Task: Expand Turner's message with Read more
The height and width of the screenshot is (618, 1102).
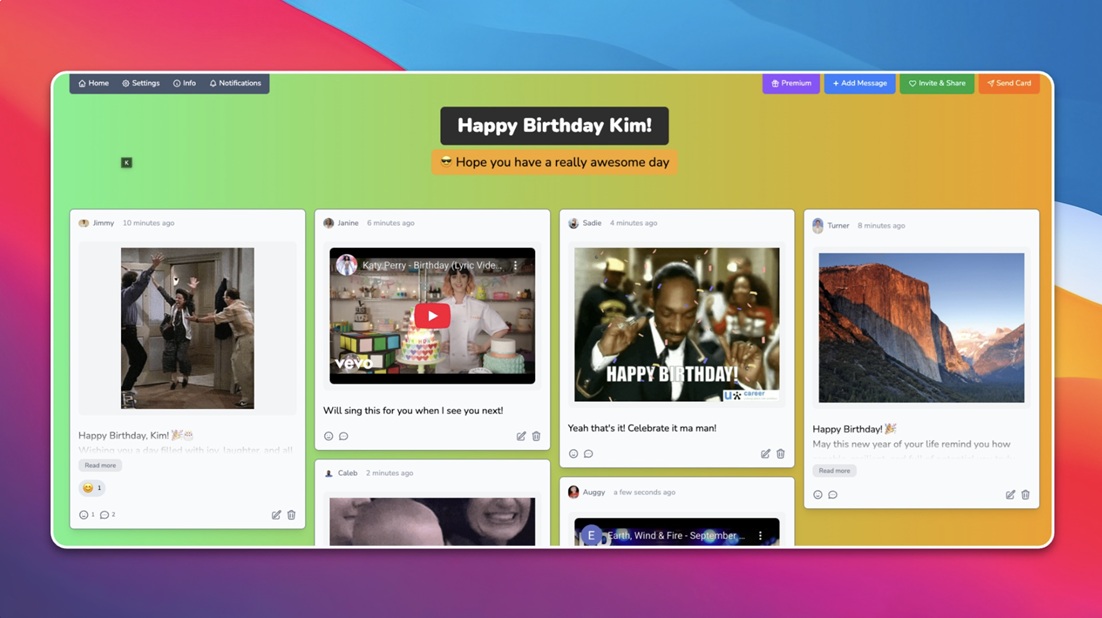Action: (x=834, y=470)
